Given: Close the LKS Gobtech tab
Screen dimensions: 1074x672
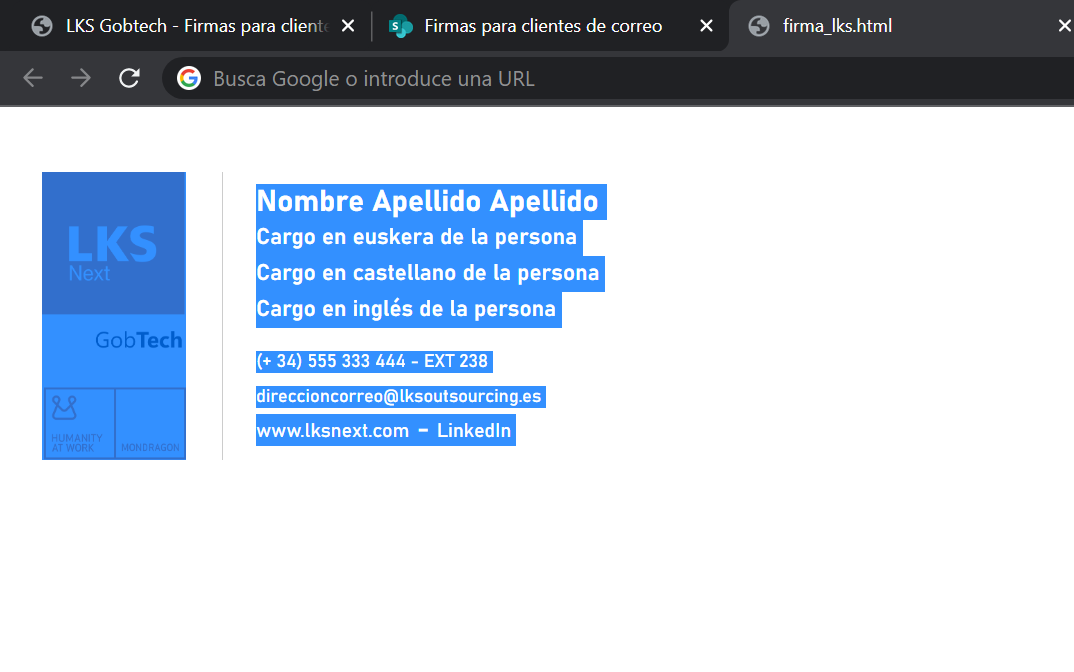Looking at the screenshot, I should (x=348, y=26).
